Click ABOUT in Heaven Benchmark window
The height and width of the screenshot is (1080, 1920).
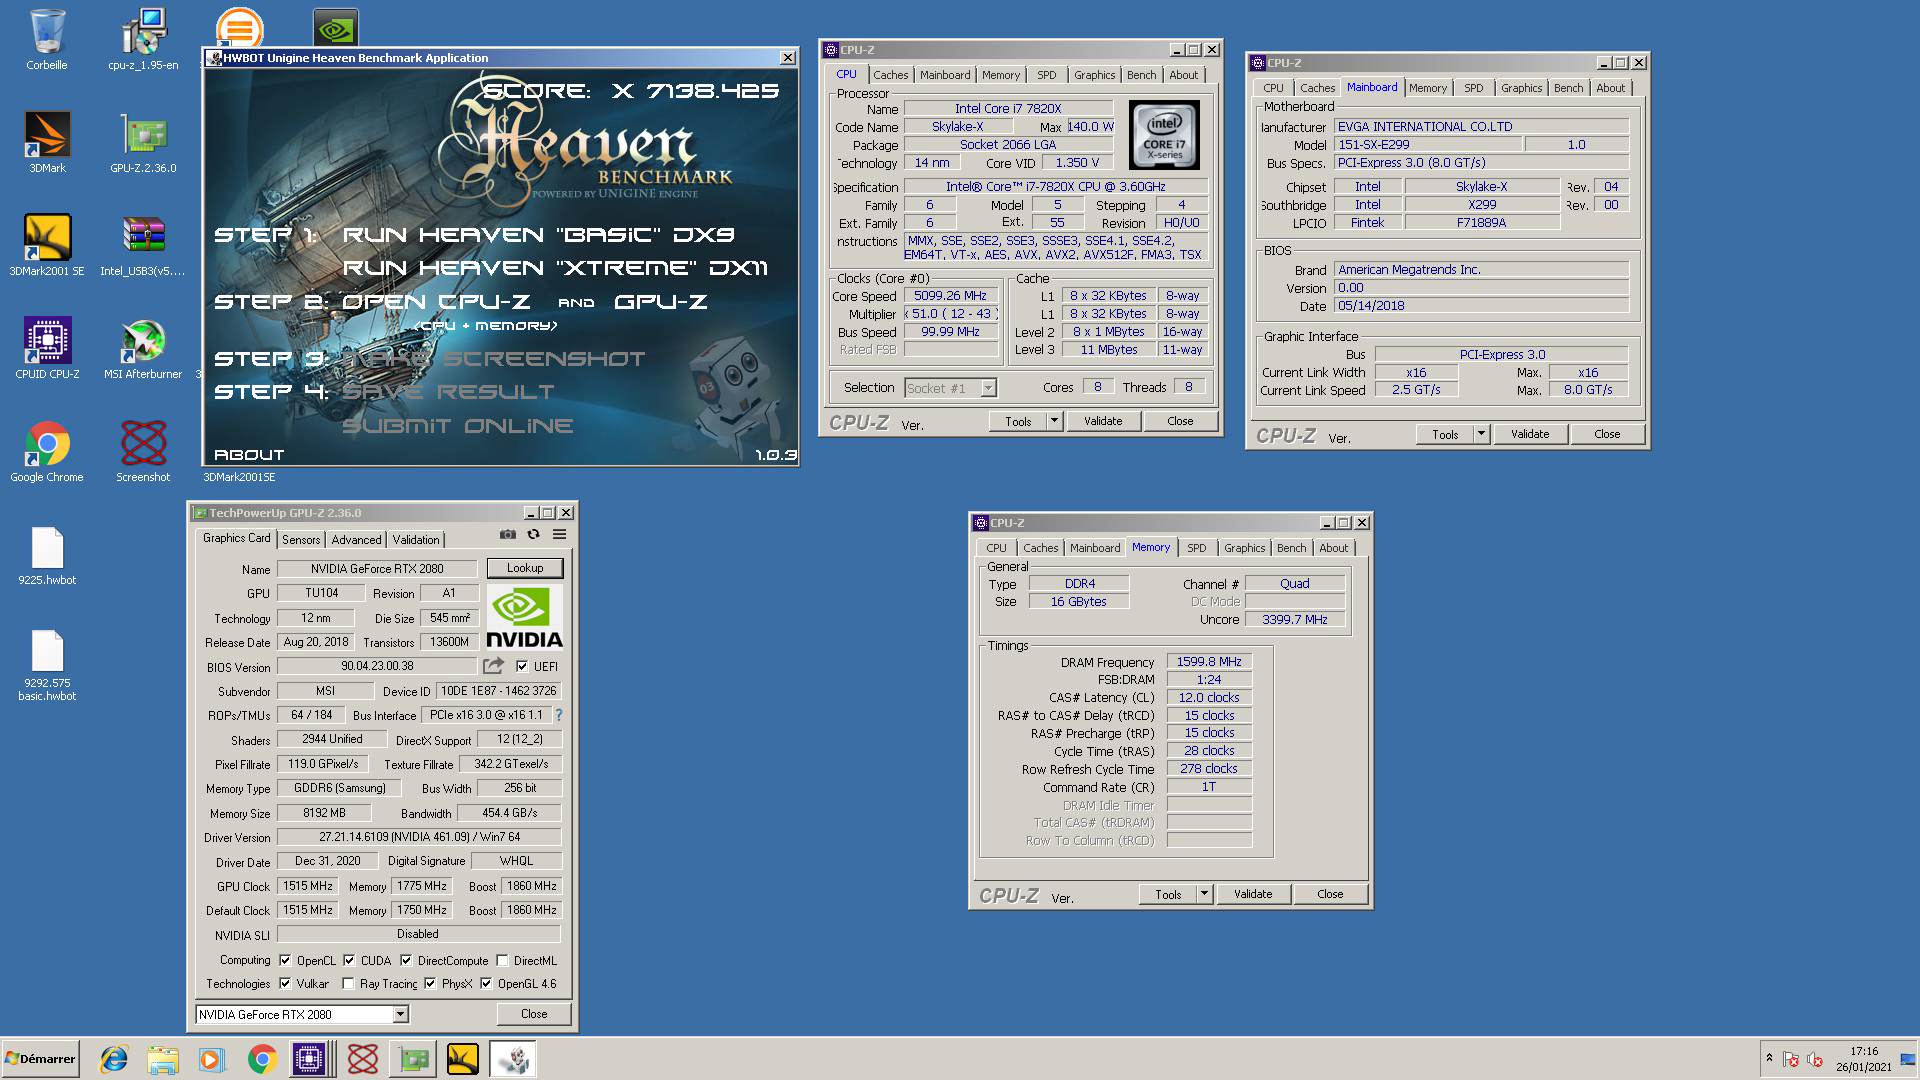[249, 455]
